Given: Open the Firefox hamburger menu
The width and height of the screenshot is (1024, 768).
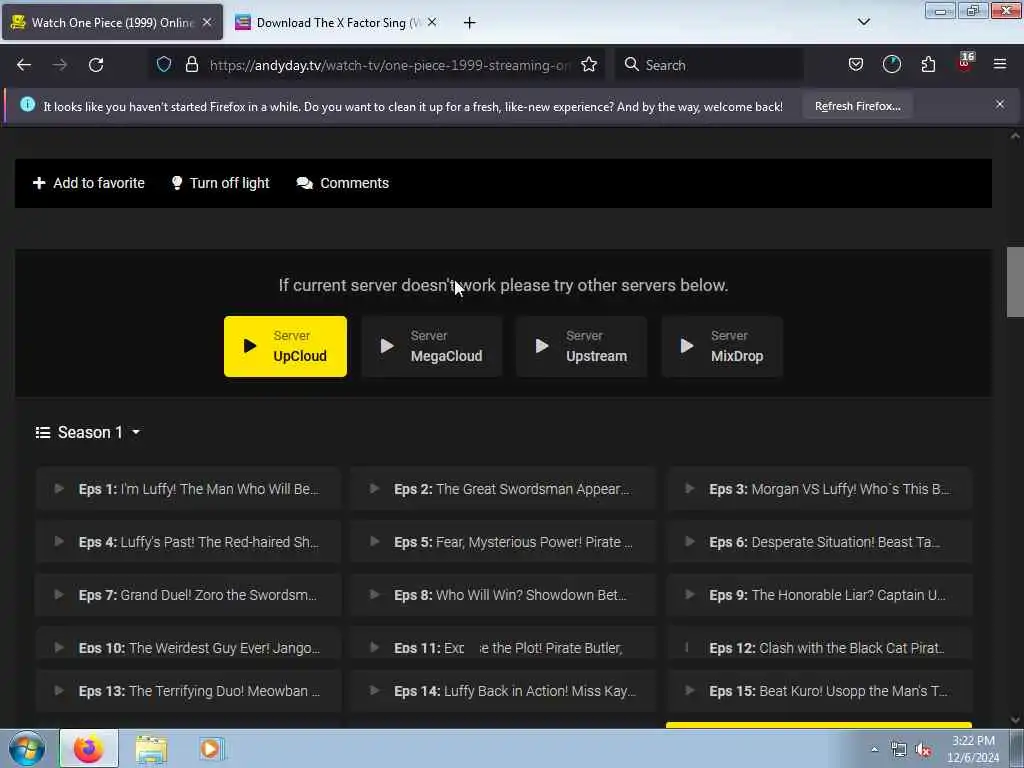Looking at the screenshot, I should point(1000,64).
